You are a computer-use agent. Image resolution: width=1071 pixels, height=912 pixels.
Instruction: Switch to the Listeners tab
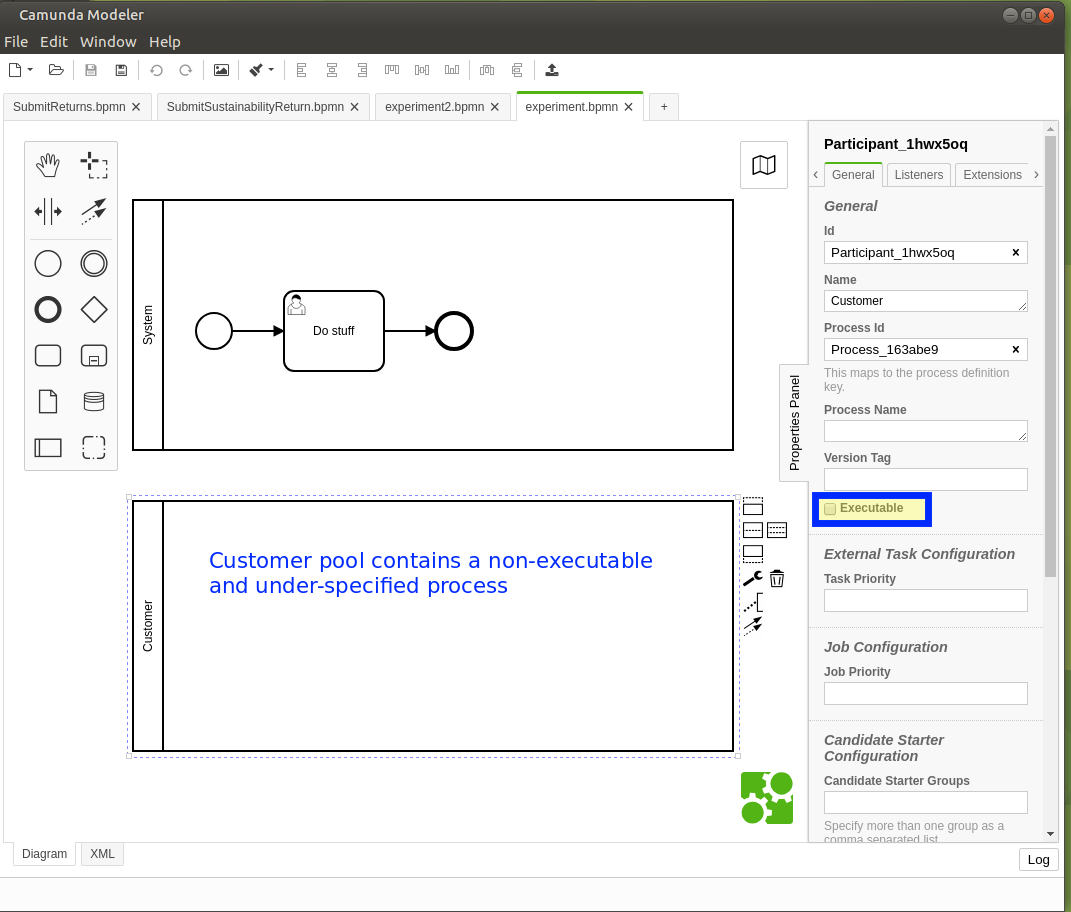(918, 174)
